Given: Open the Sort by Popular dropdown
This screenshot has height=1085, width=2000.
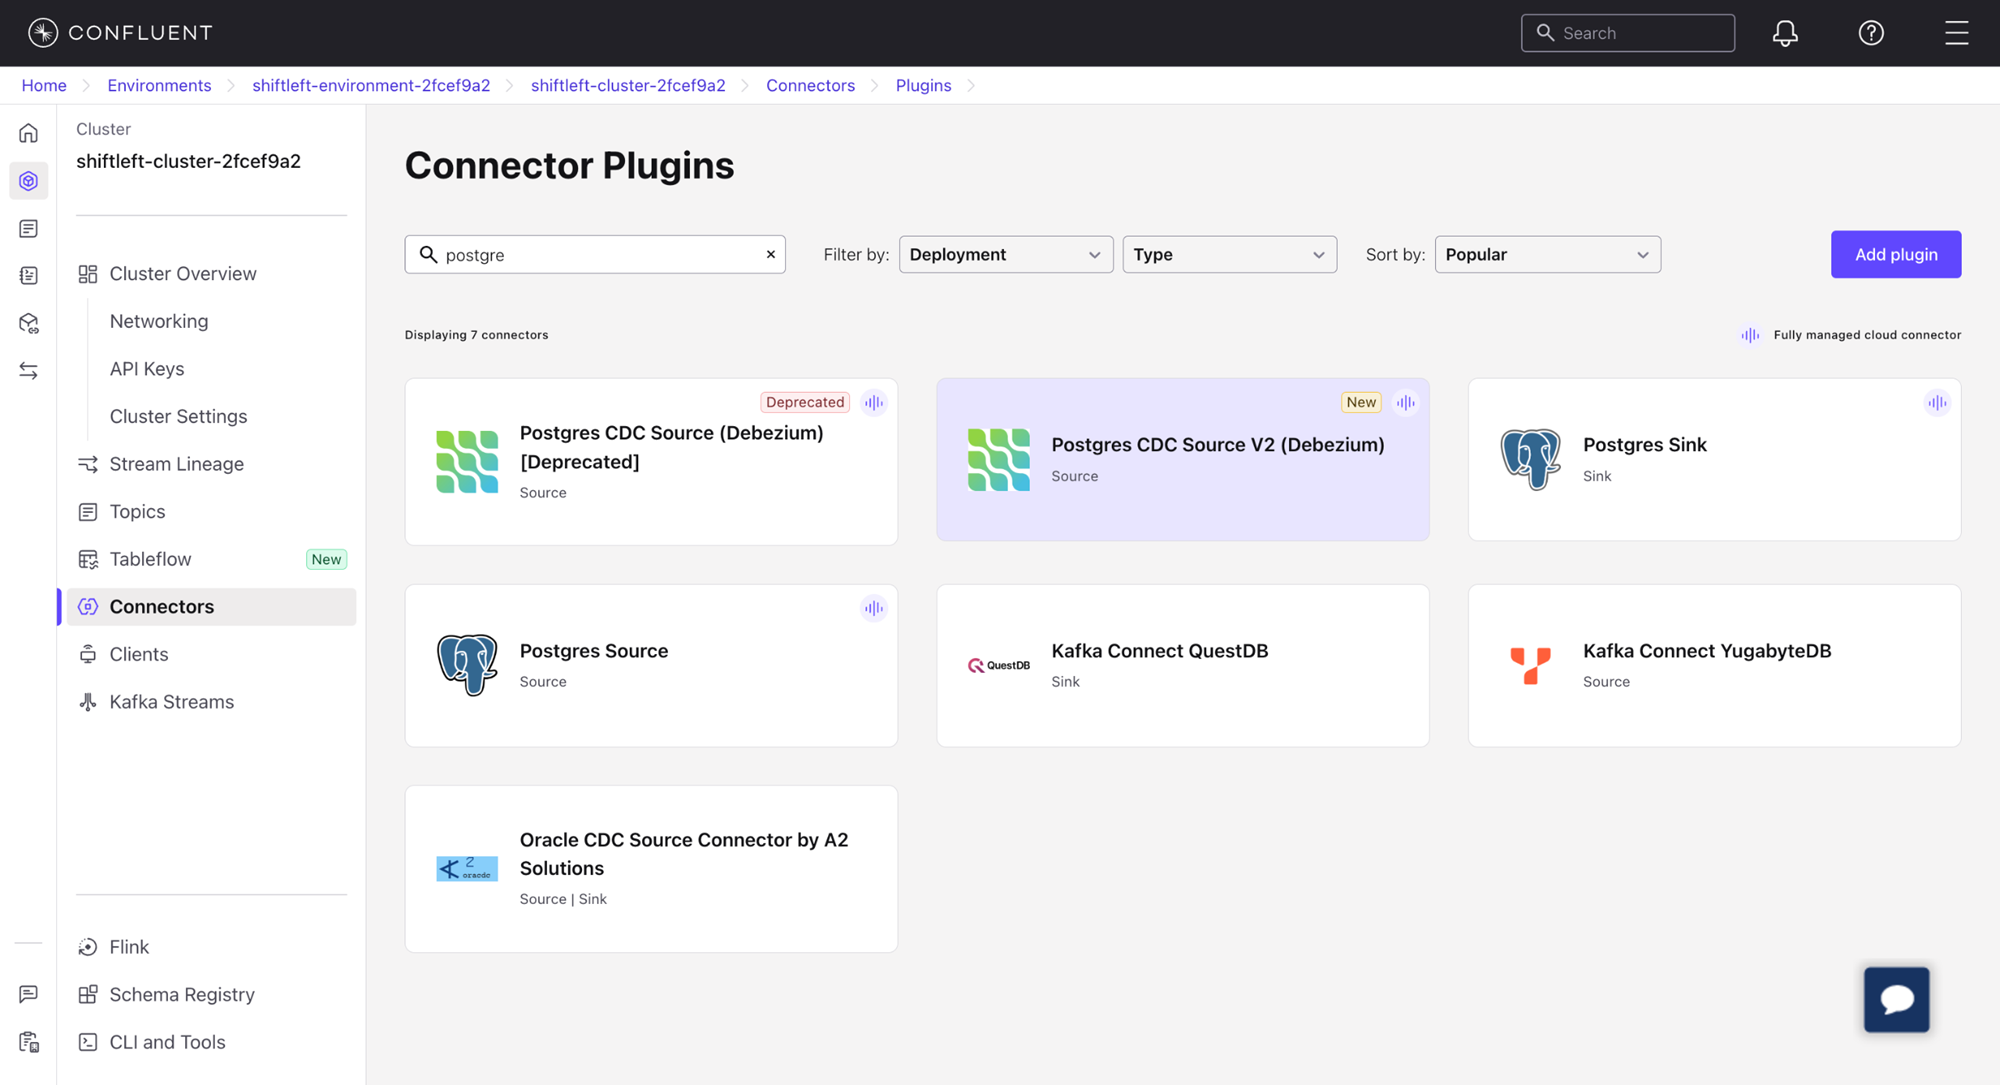Looking at the screenshot, I should coord(1547,254).
